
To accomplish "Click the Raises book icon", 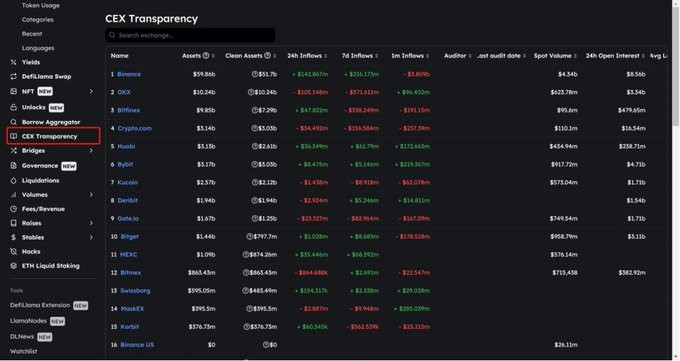I will pos(13,223).
